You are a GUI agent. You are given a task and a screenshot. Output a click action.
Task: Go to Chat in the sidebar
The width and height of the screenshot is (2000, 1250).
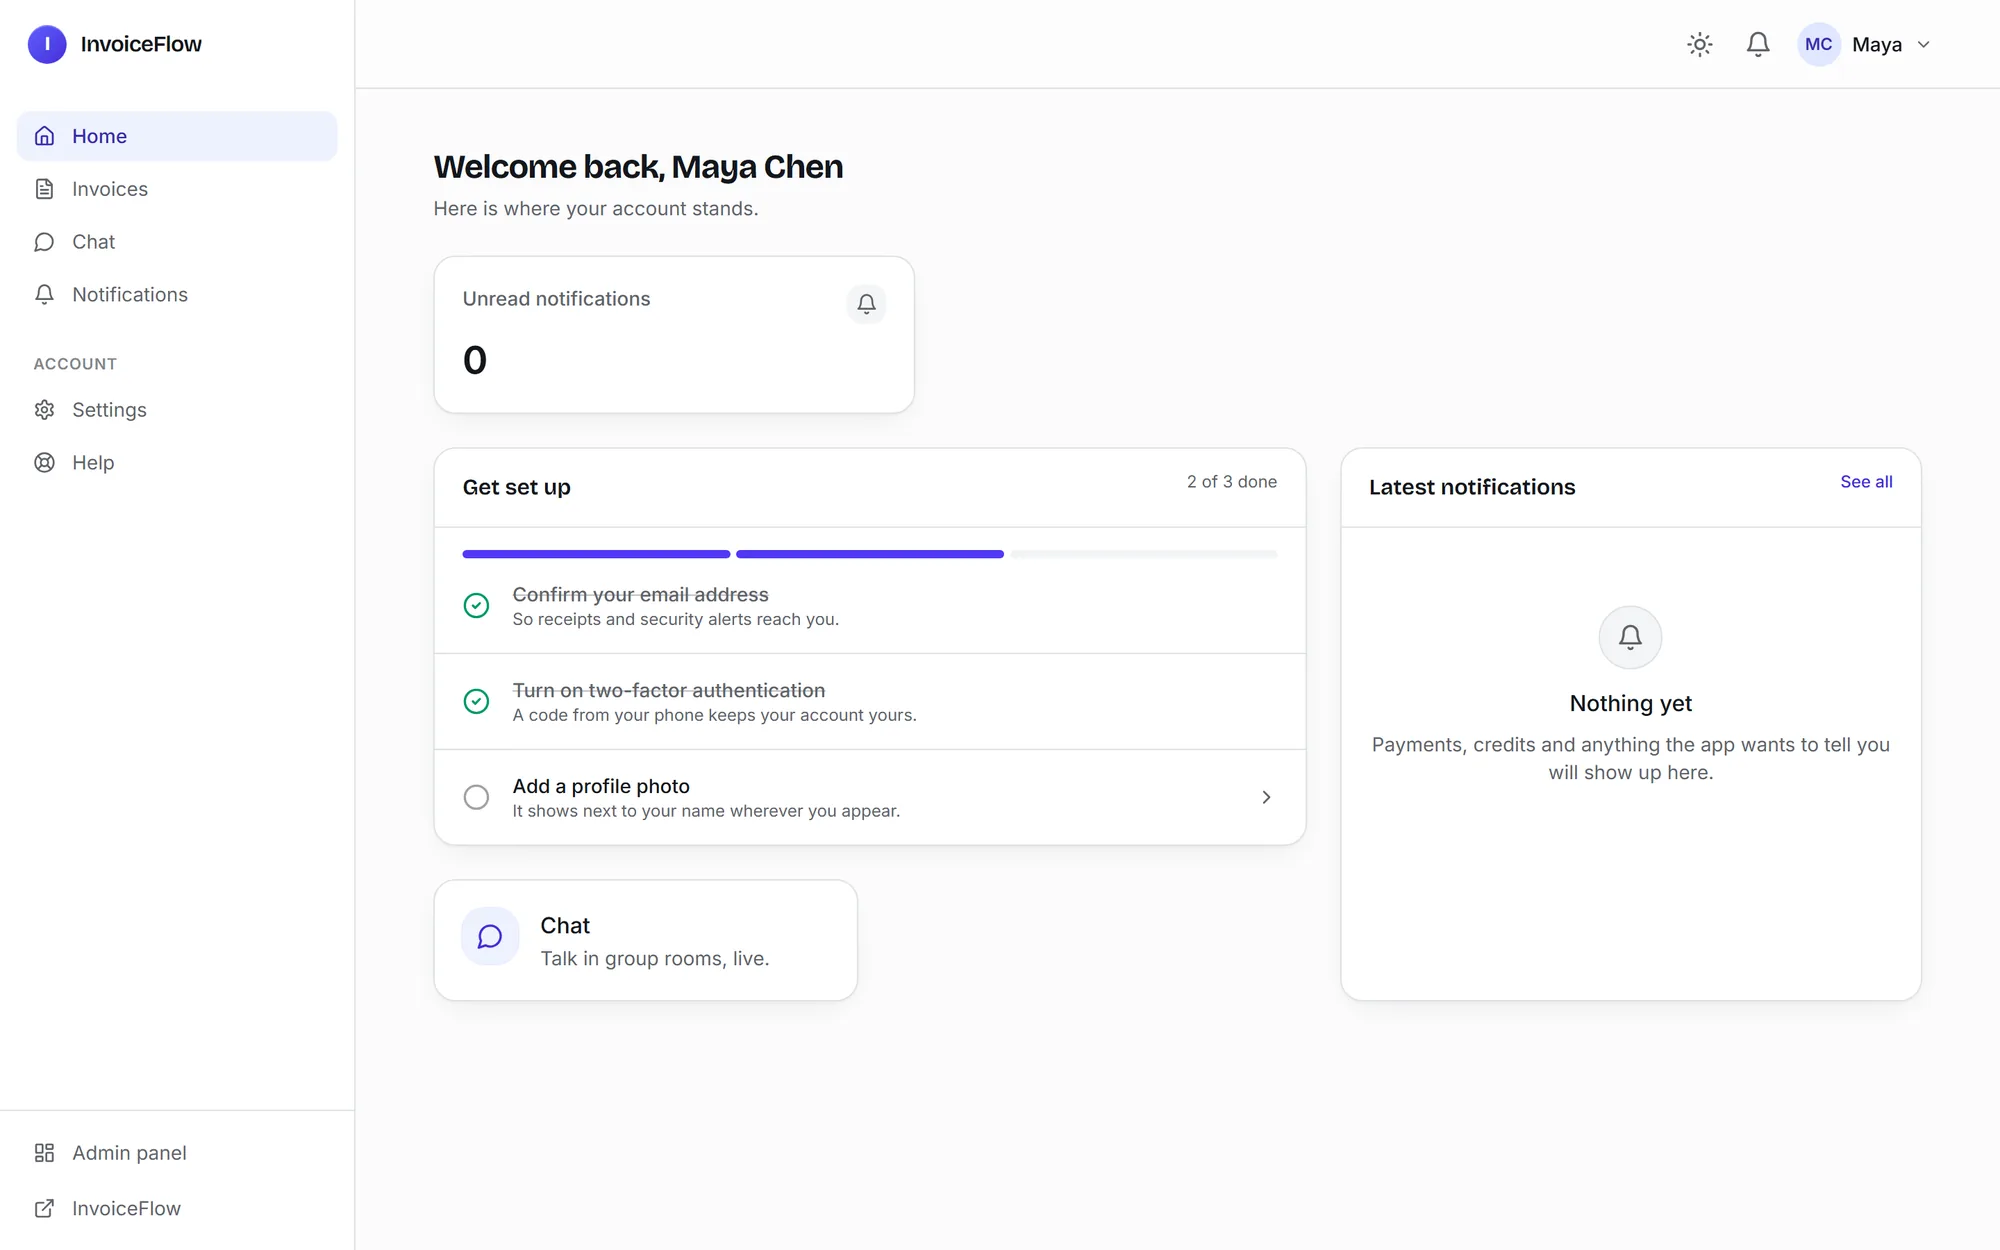pos(94,242)
